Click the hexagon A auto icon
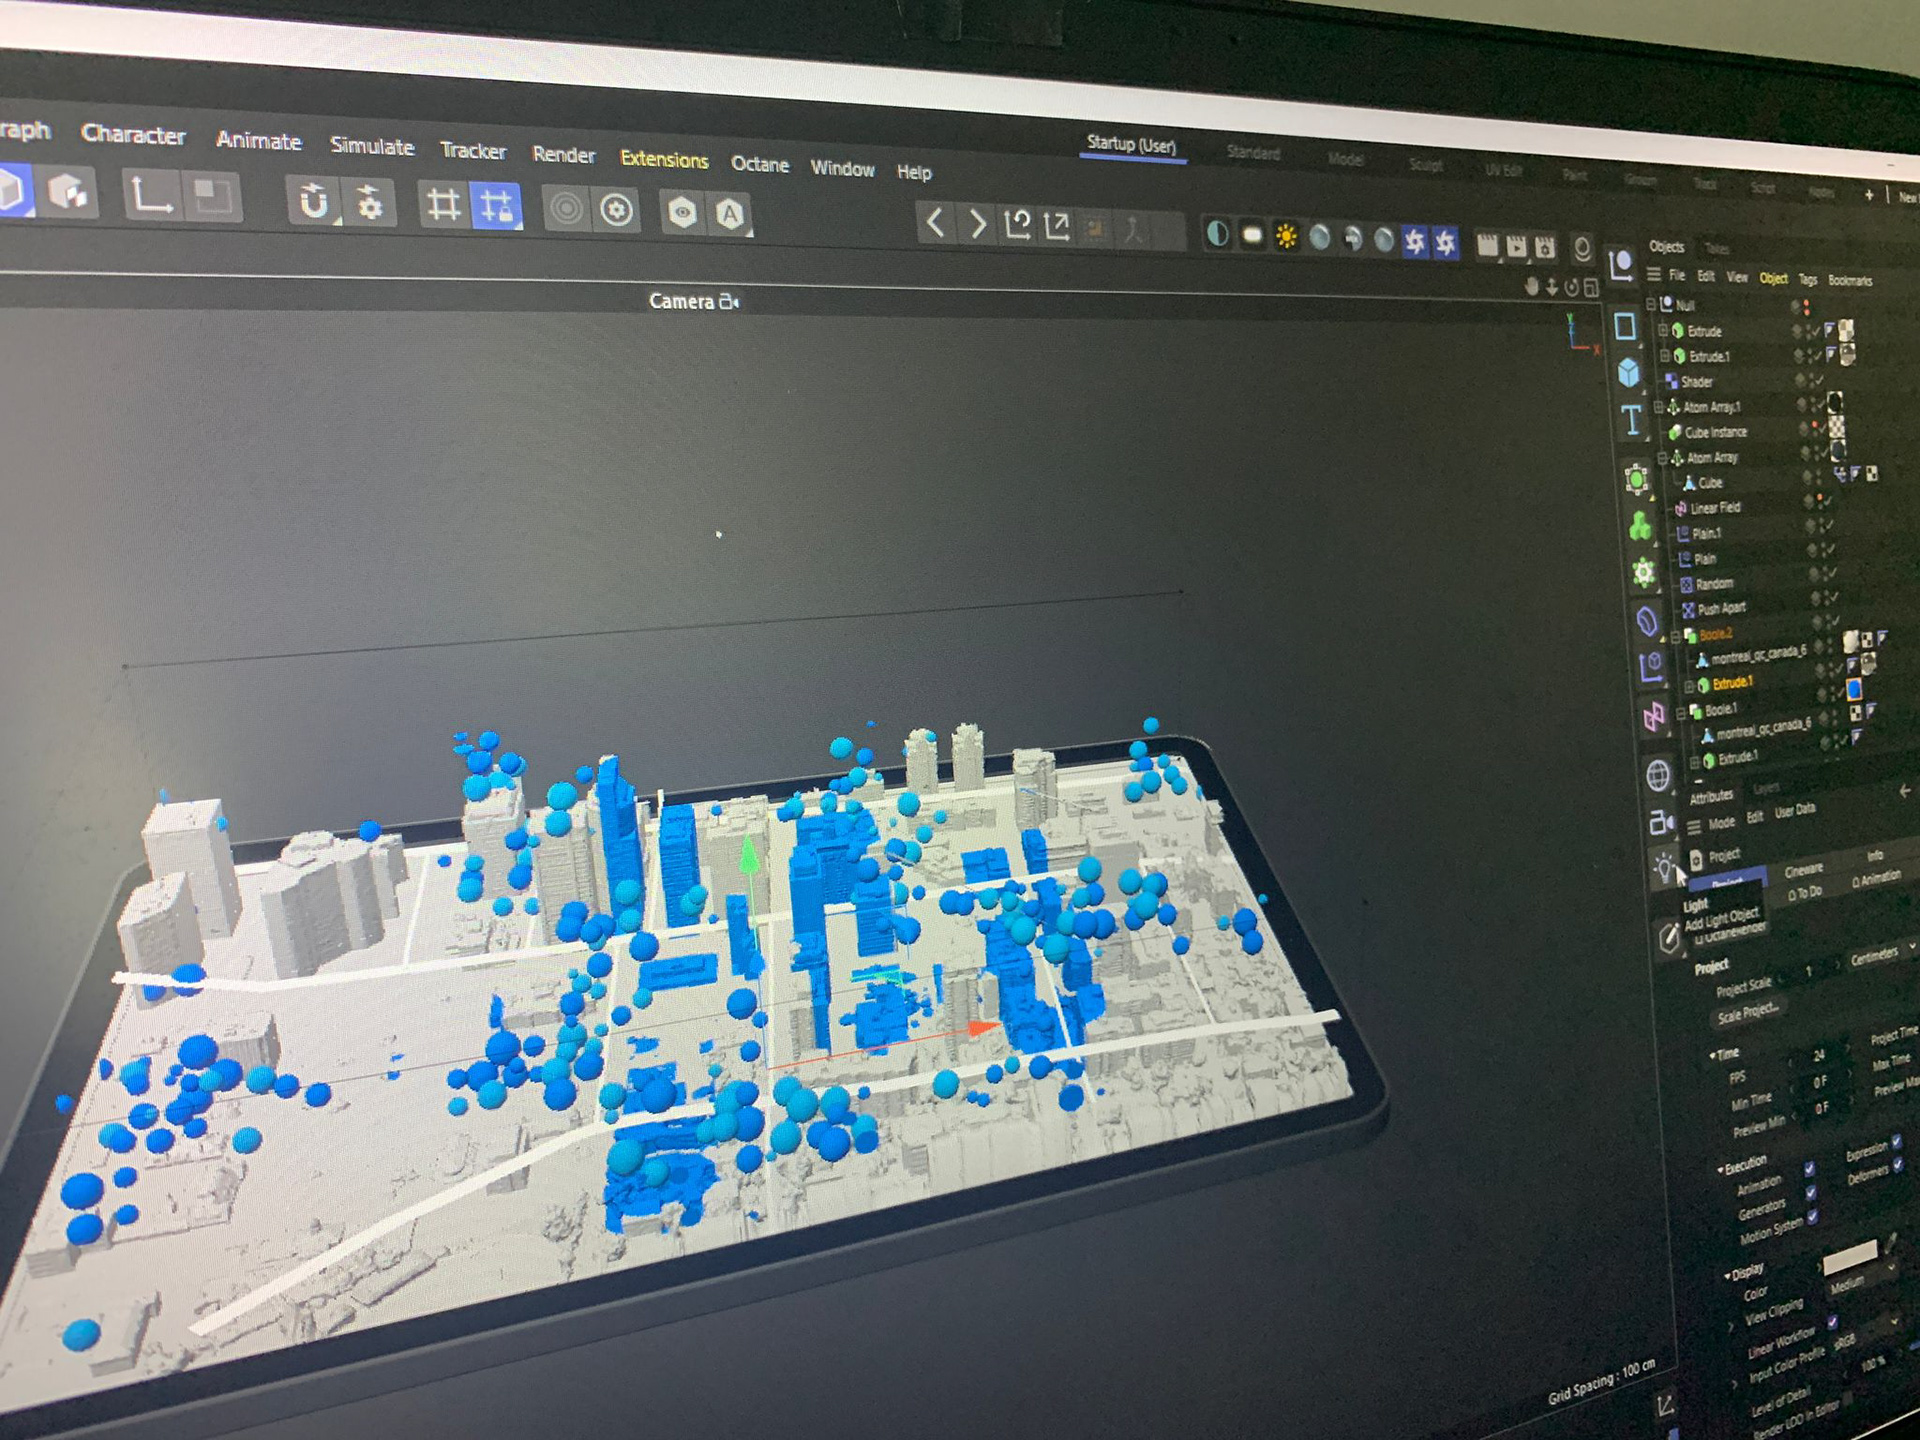 730,215
